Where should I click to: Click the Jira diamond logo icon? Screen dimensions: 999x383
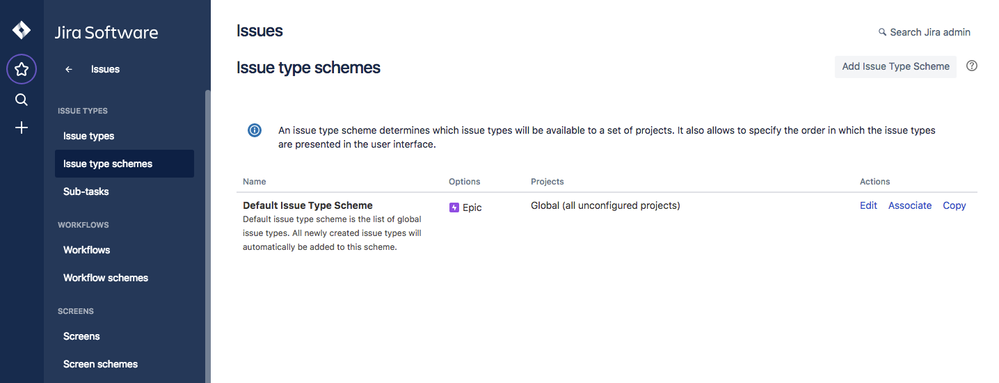(x=22, y=31)
